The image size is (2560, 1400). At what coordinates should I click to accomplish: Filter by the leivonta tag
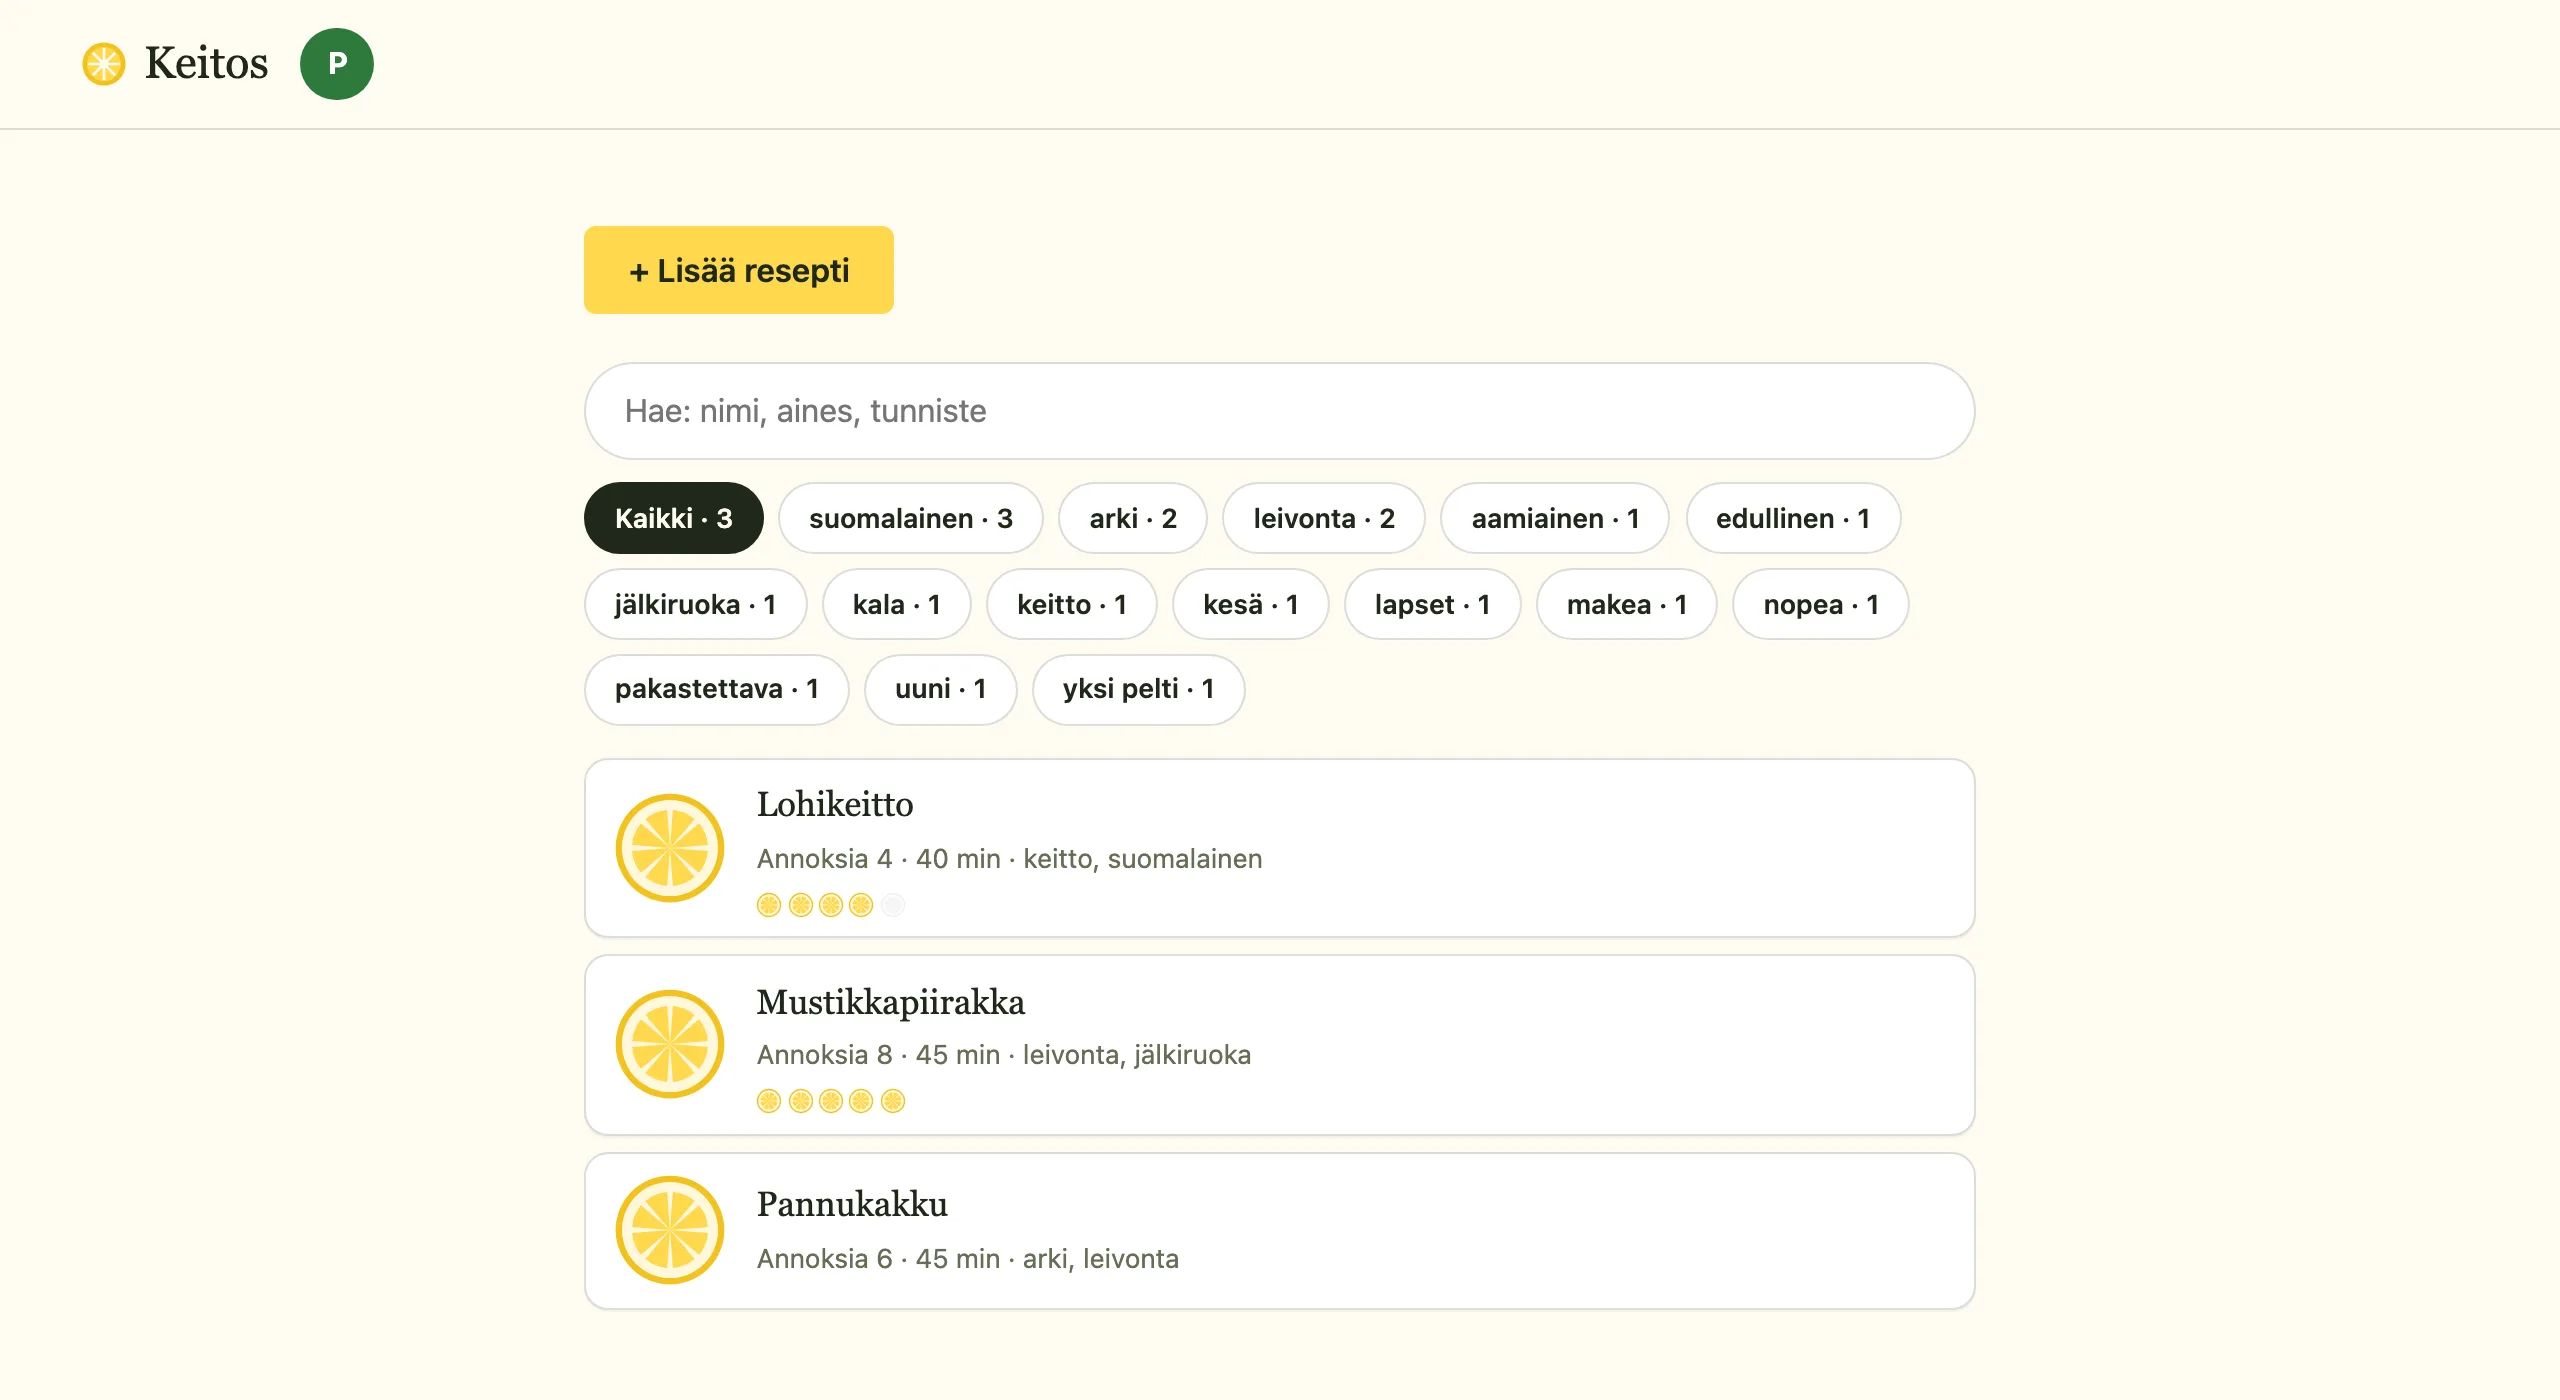tap(1324, 518)
